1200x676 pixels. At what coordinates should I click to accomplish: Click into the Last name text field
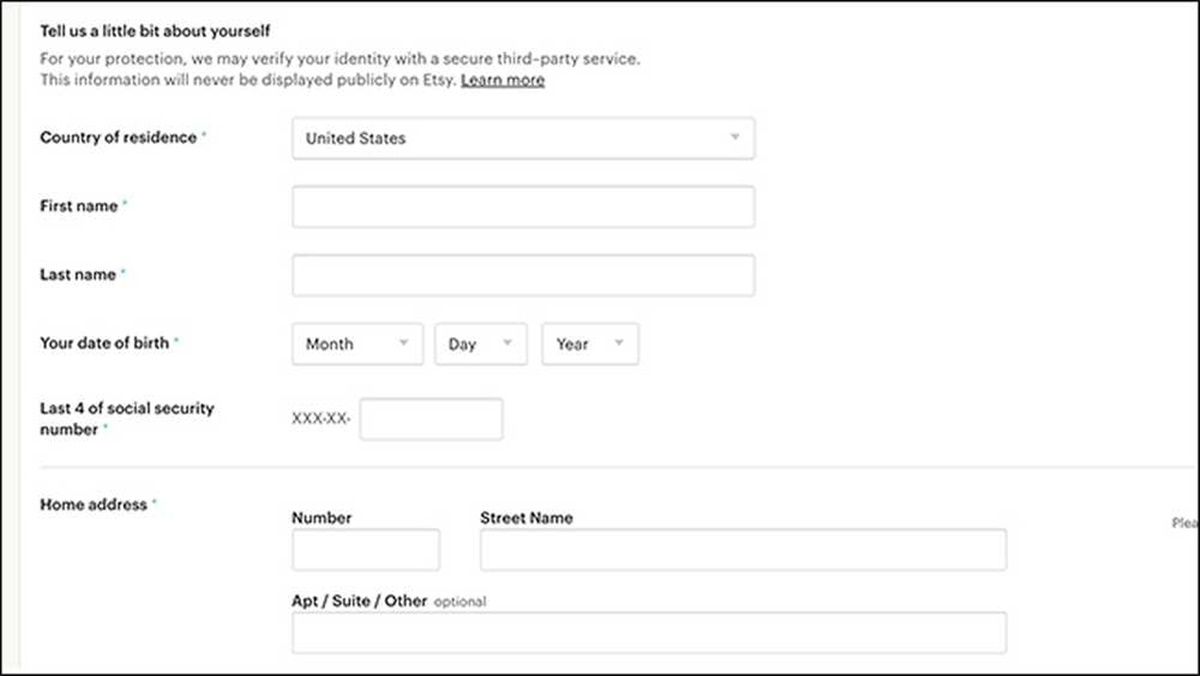tap(523, 275)
